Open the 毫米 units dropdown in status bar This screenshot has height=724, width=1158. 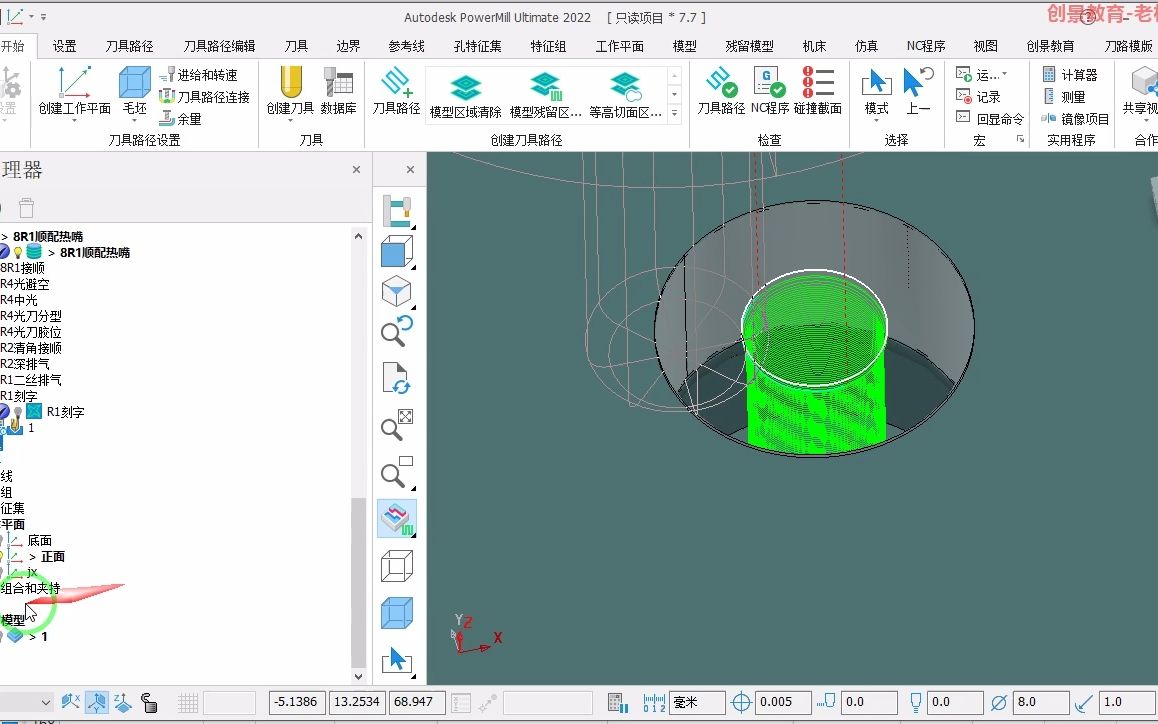(697, 702)
